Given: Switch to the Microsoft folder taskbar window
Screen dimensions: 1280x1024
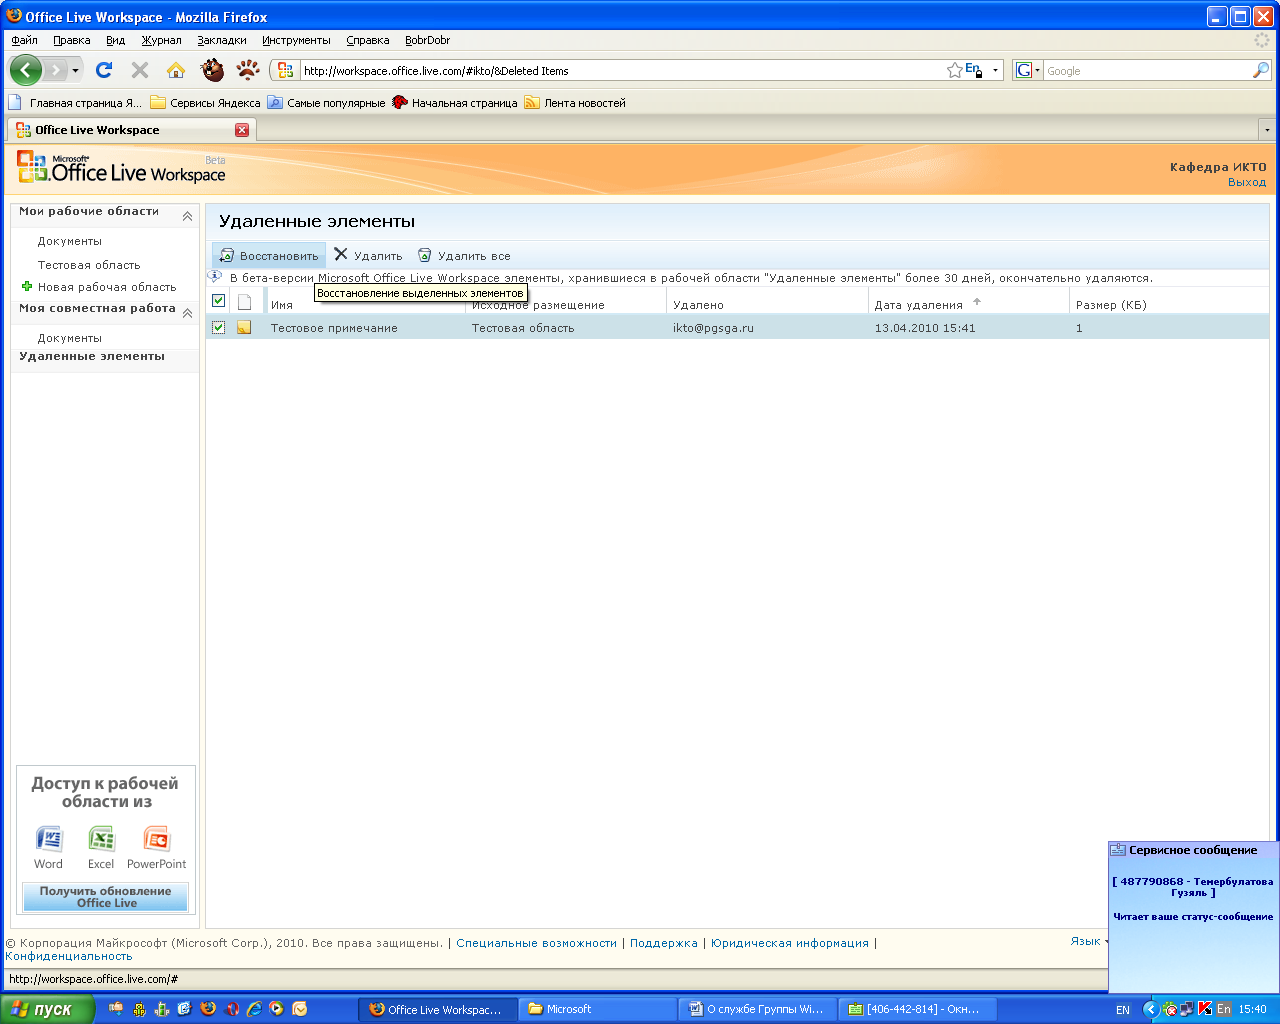Looking at the screenshot, I should pos(598,1009).
